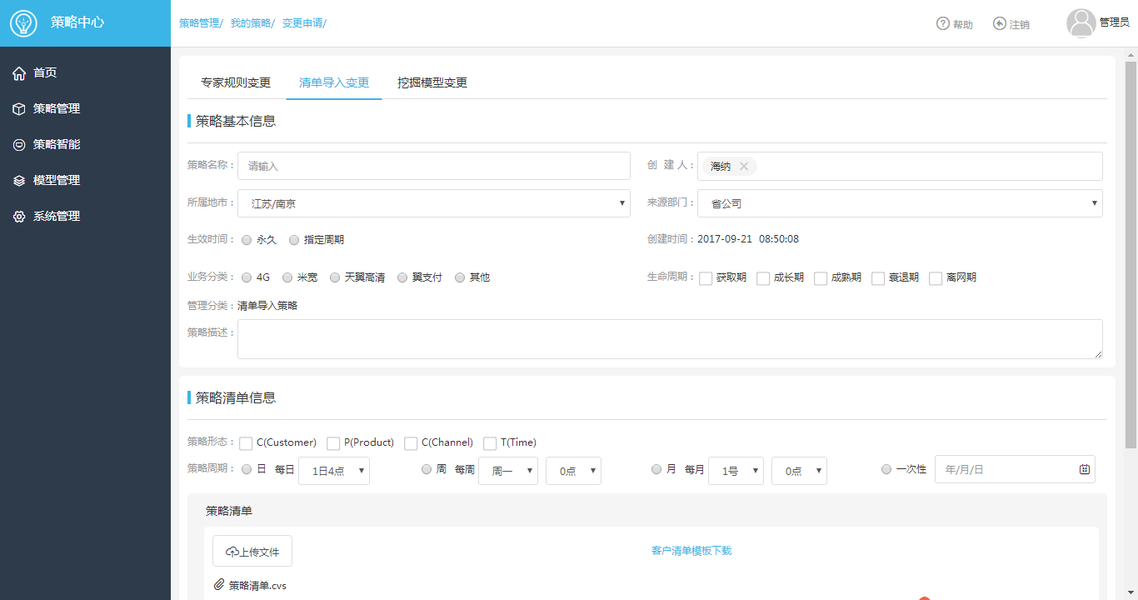Click the home icon beside 首页
The height and width of the screenshot is (600, 1138).
[19, 73]
